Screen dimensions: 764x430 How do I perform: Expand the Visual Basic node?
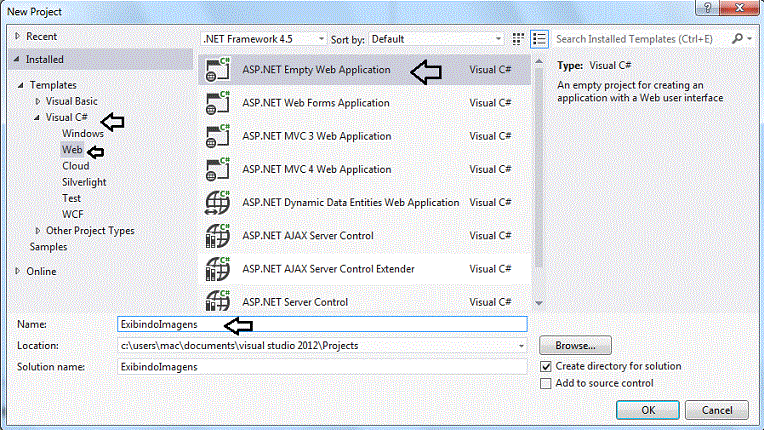click(38, 101)
